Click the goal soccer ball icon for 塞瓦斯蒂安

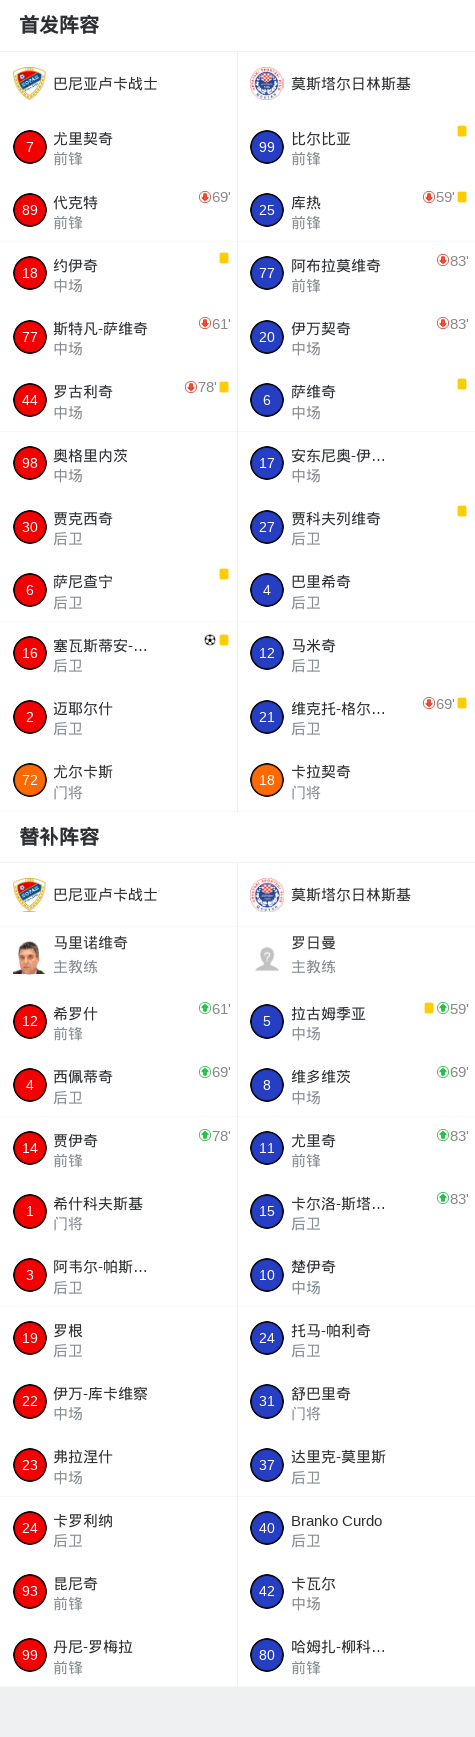coord(210,640)
